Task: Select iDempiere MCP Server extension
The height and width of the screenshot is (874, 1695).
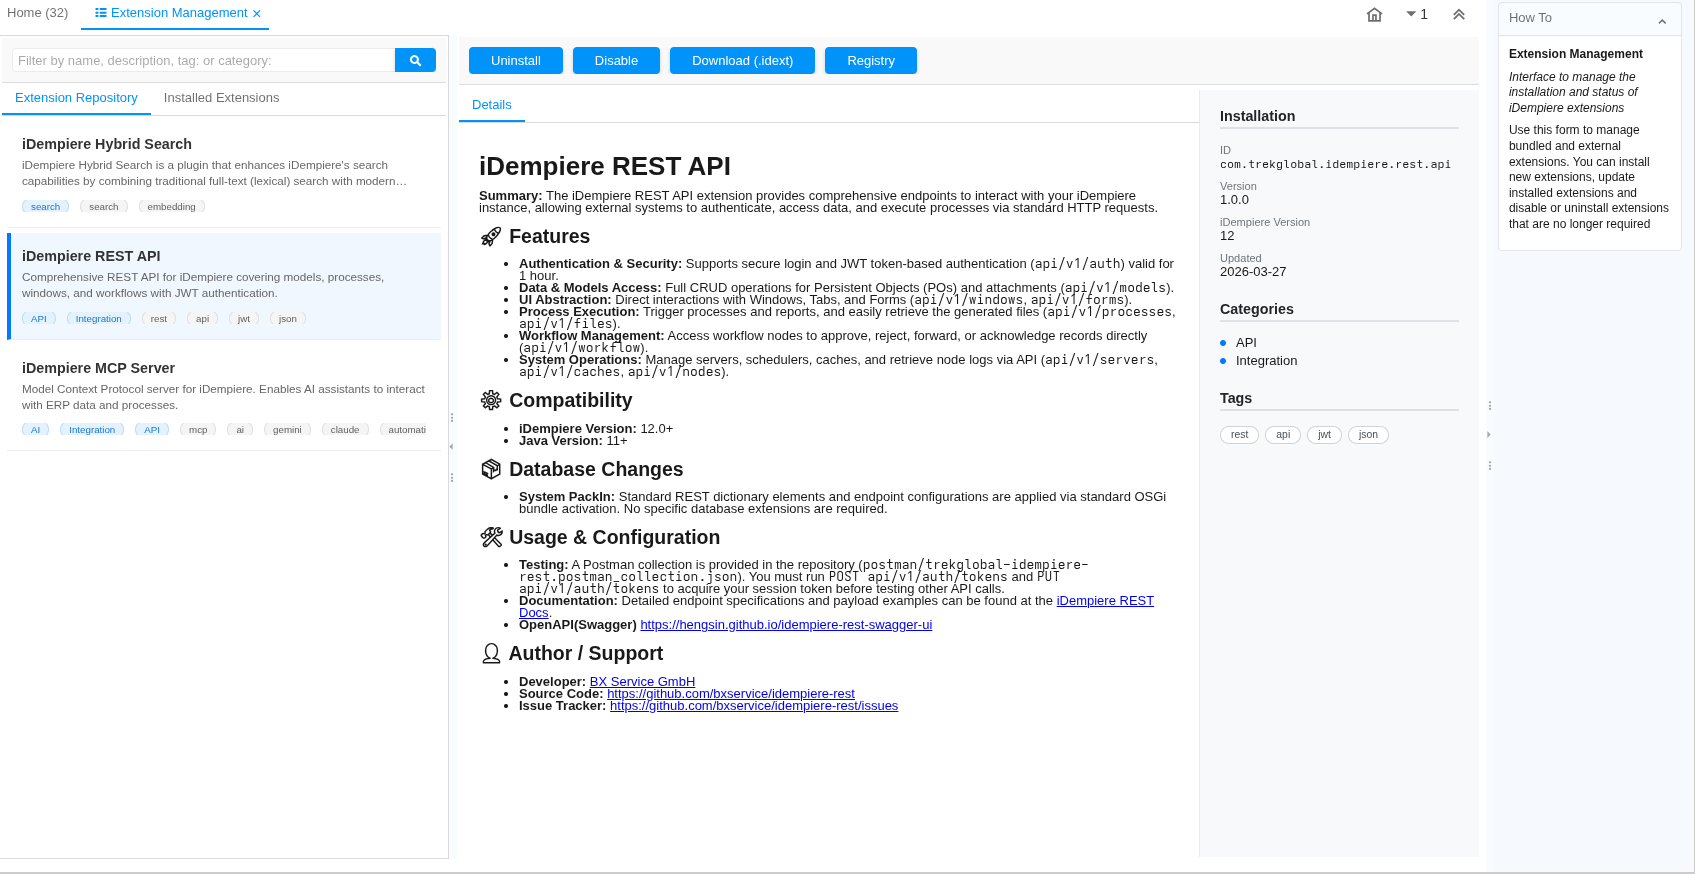Action: pyautogui.click(x=224, y=396)
